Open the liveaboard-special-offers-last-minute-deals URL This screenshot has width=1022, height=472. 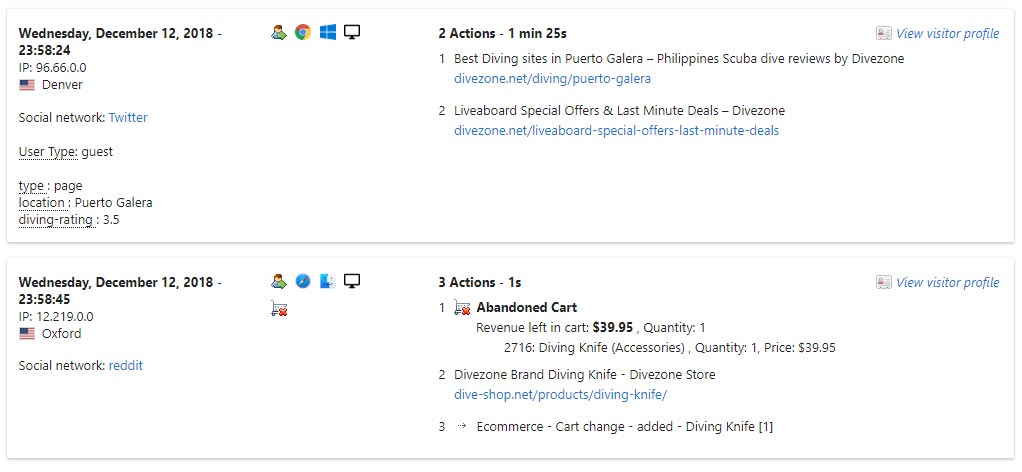pyautogui.click(x=616, y=130)
